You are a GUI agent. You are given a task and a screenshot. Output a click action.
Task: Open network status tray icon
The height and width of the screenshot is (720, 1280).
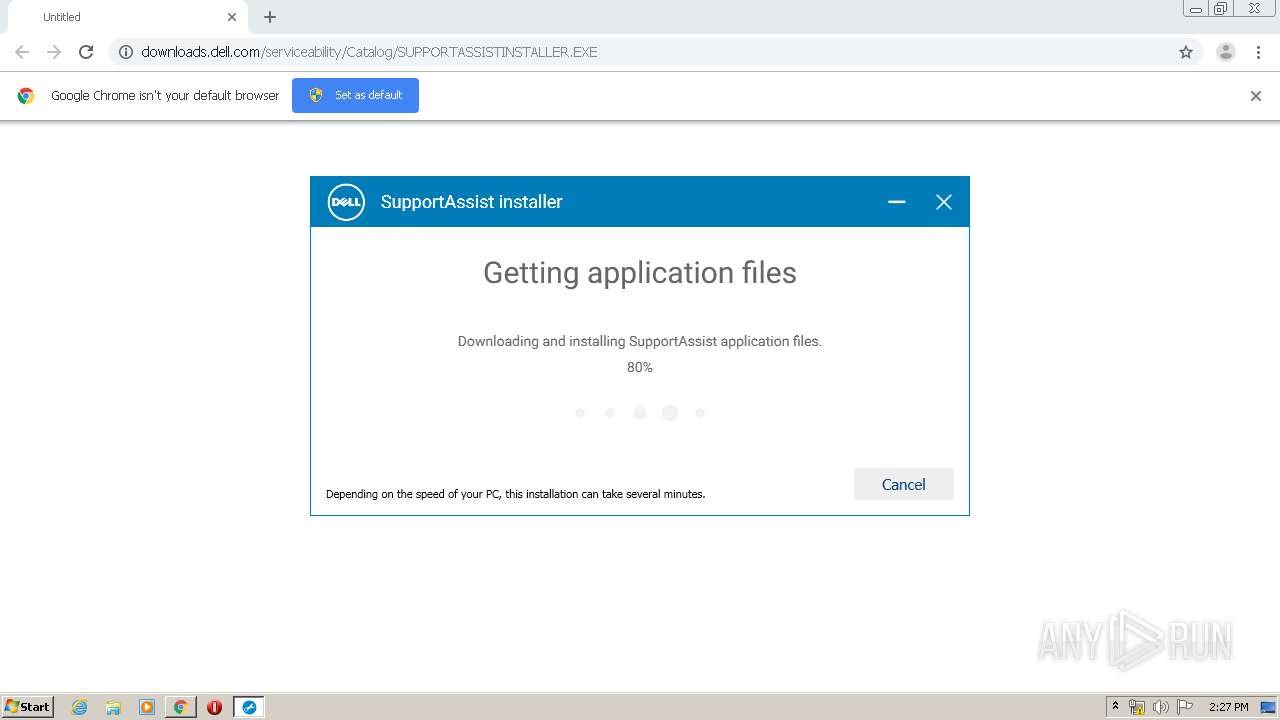[x=1137, y=707]
